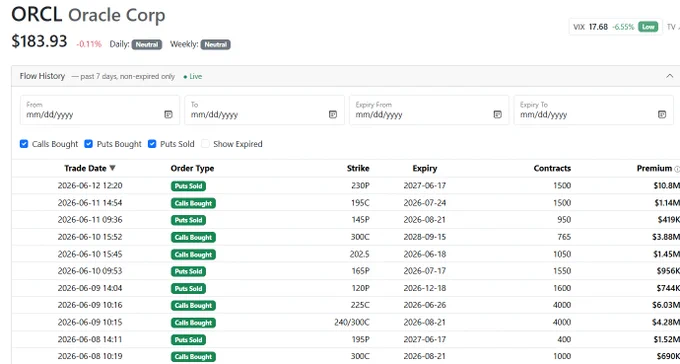The height and width of the screenshot is (364, 680).
Task: Click the $183.93 stock price
Action: click(x=39, y=42)
